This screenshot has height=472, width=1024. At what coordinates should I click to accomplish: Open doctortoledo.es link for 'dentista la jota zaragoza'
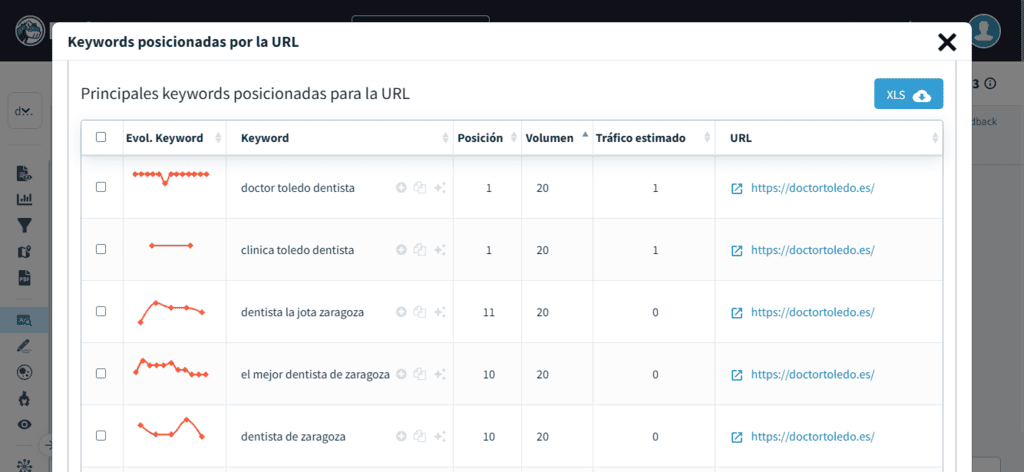pyautogui.click(x=812, y=313)
